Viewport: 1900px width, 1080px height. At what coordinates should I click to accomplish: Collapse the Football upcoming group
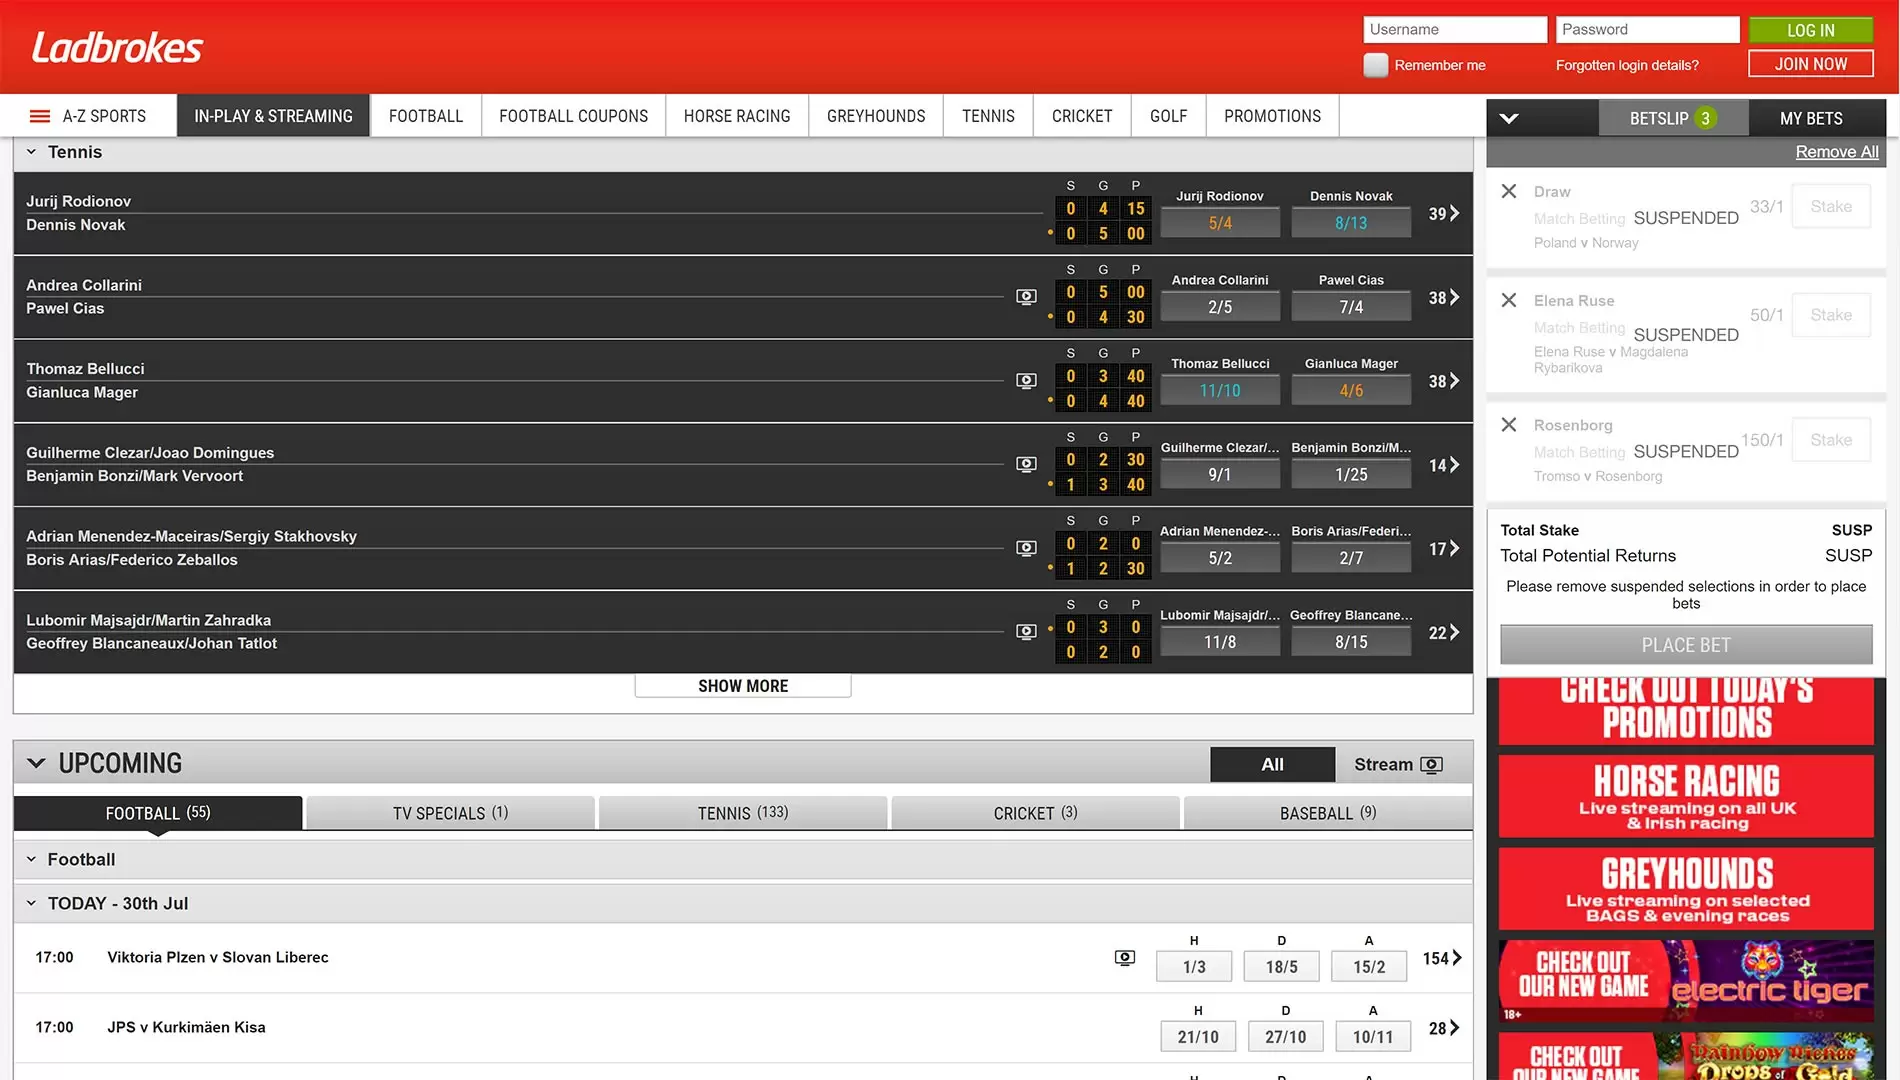[x=31, y=859]
